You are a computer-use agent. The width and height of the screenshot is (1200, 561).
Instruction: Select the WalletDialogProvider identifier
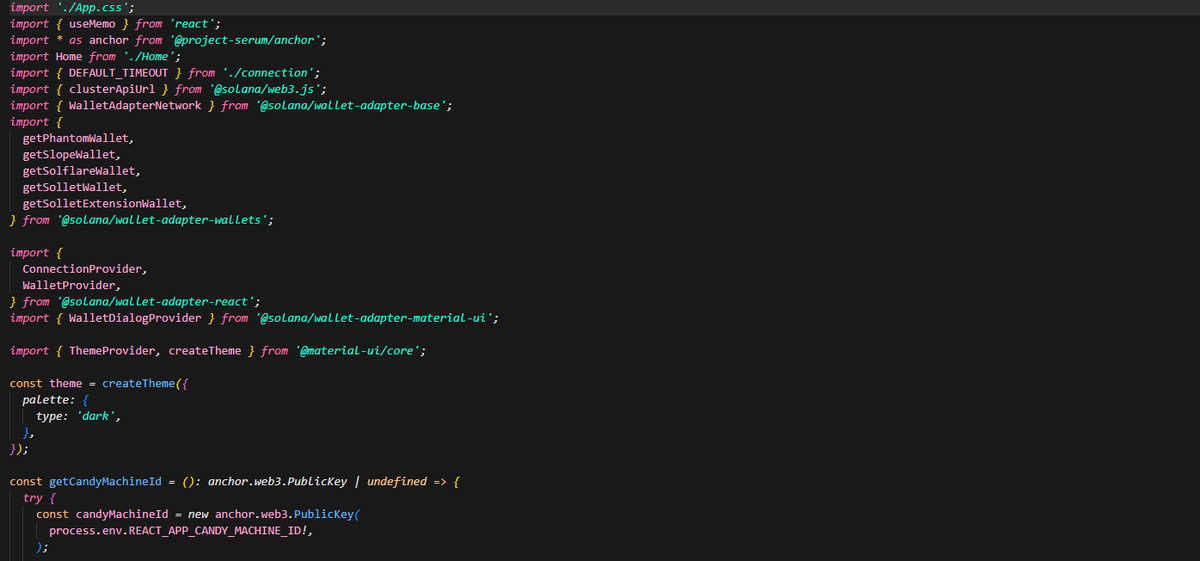(135, 317)
